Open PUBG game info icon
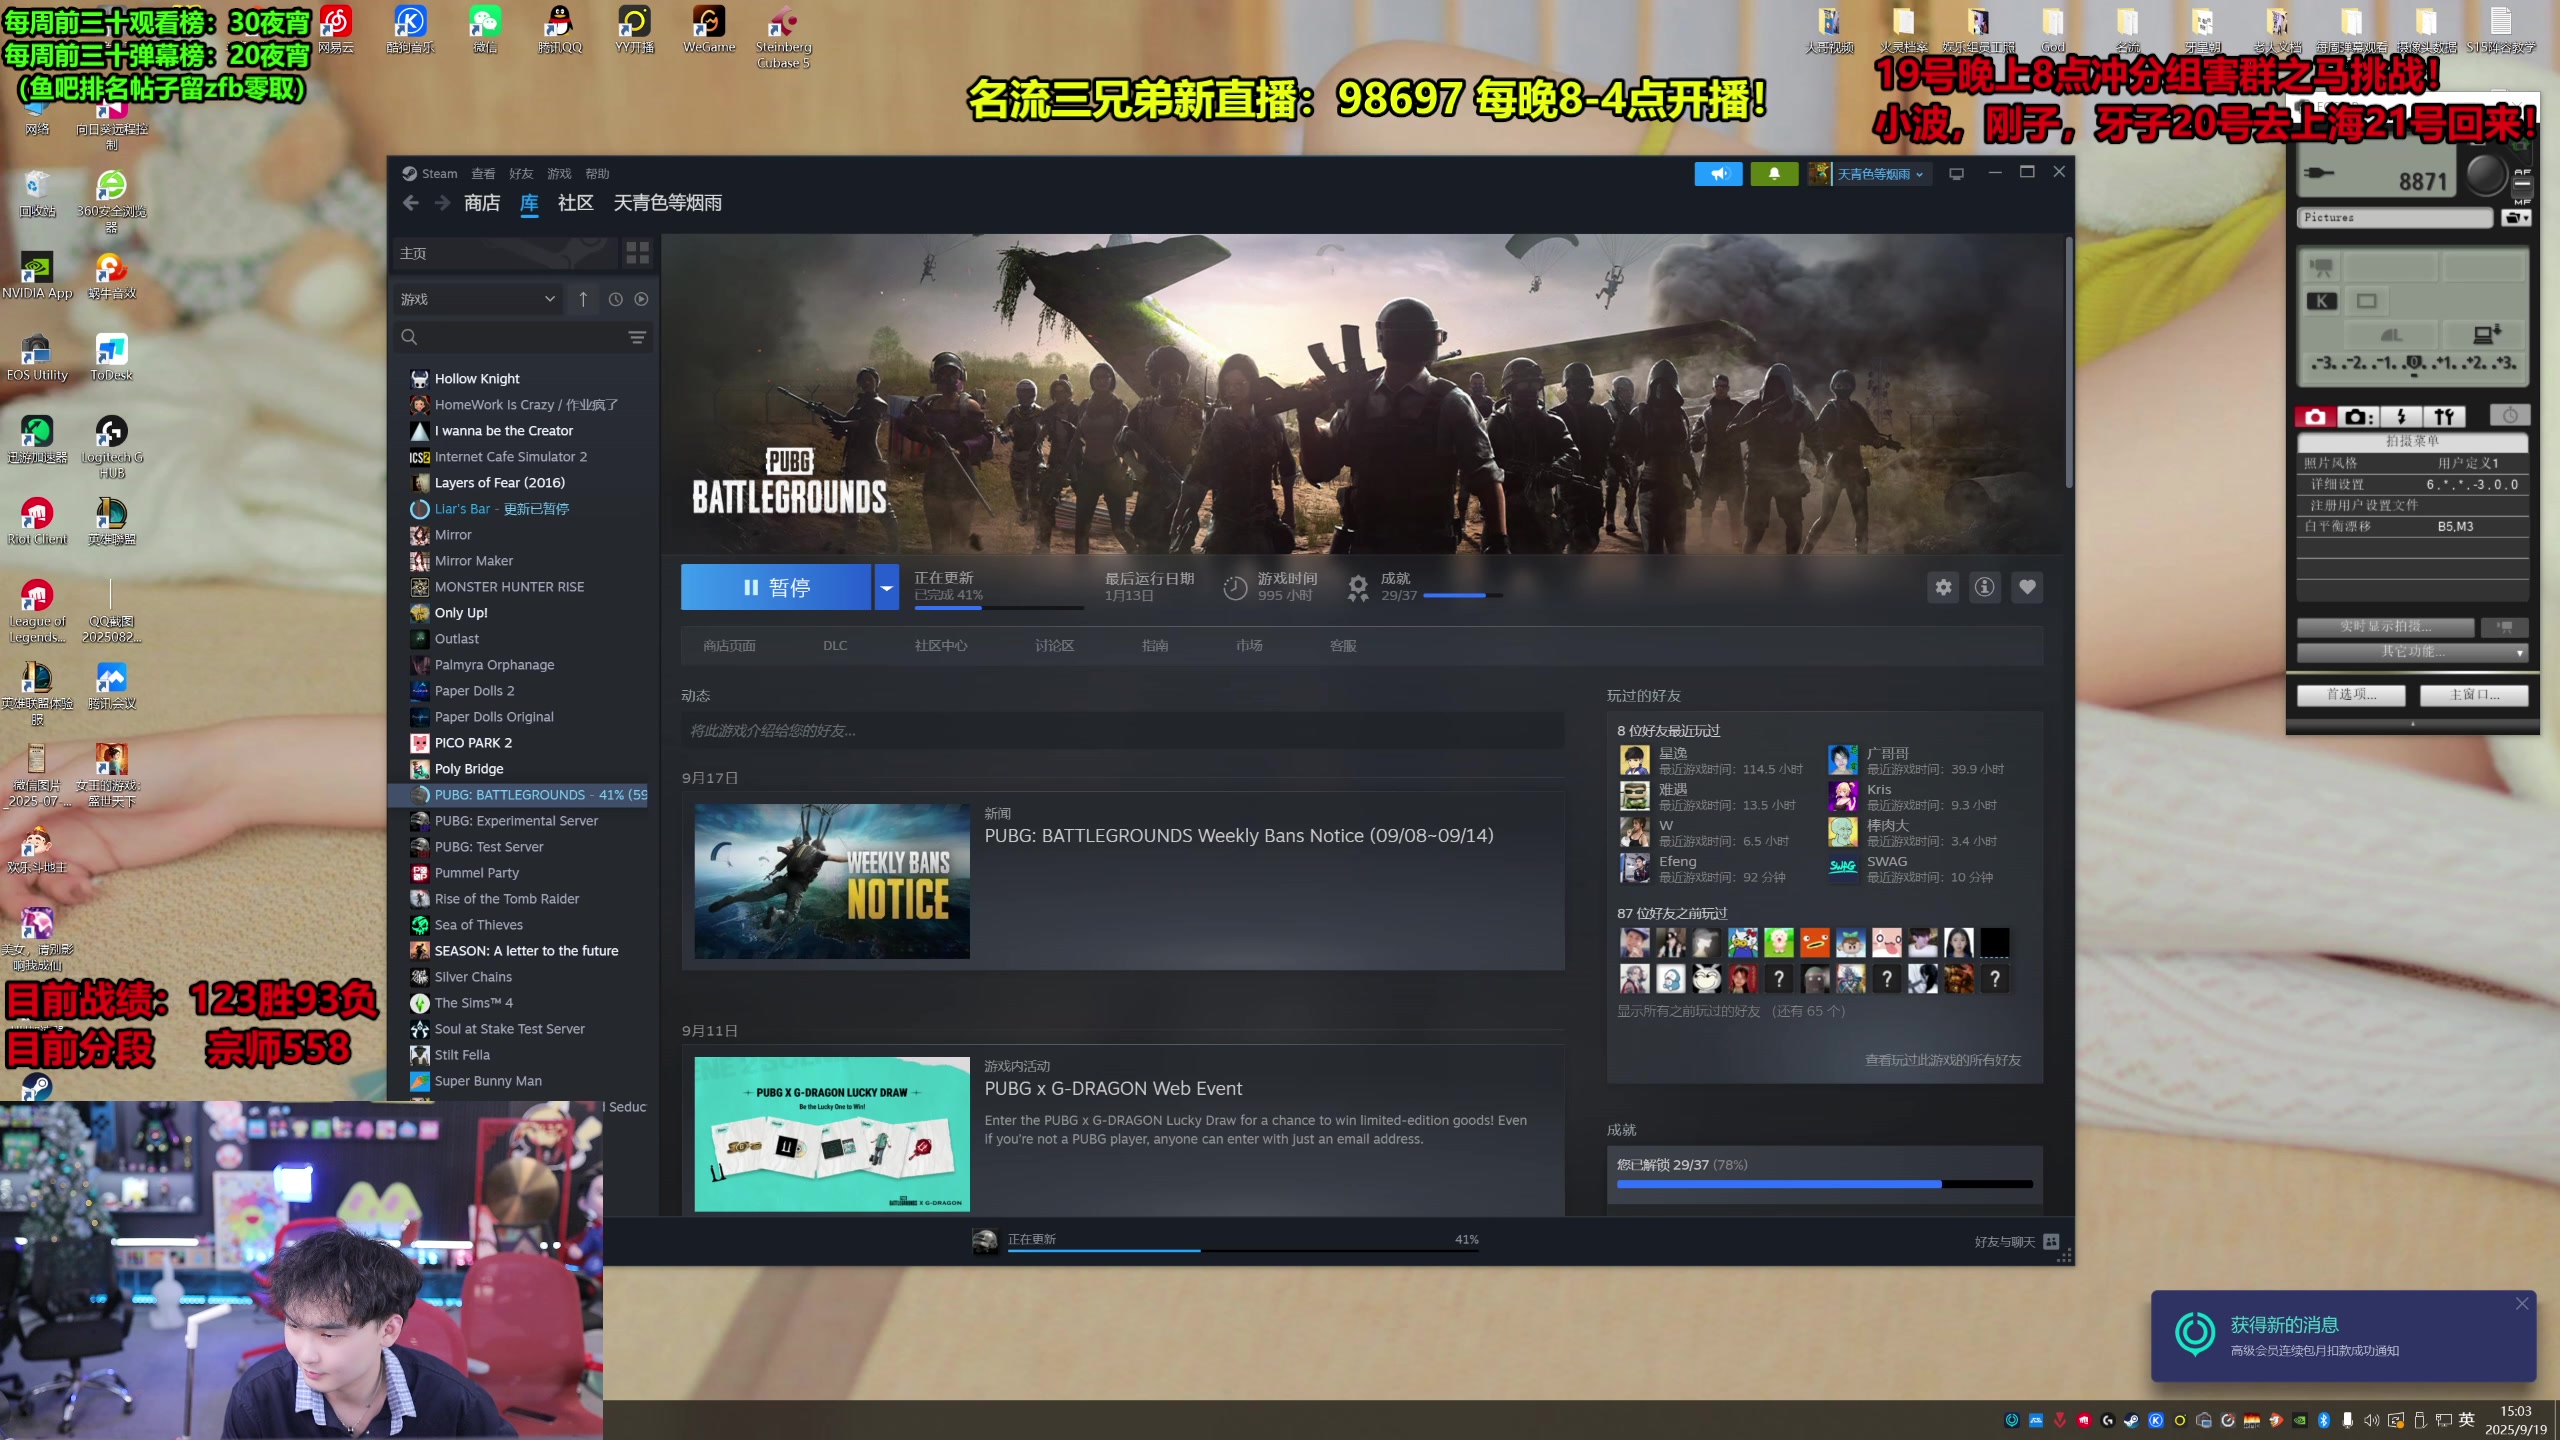 1985,587
